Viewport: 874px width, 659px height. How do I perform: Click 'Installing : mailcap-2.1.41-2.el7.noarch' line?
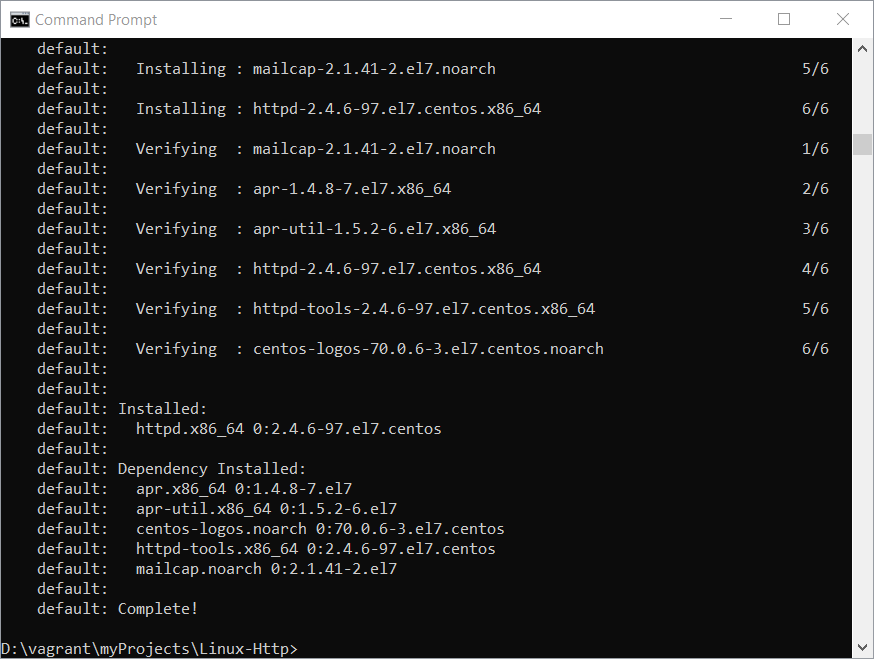(x=316, y=69)
